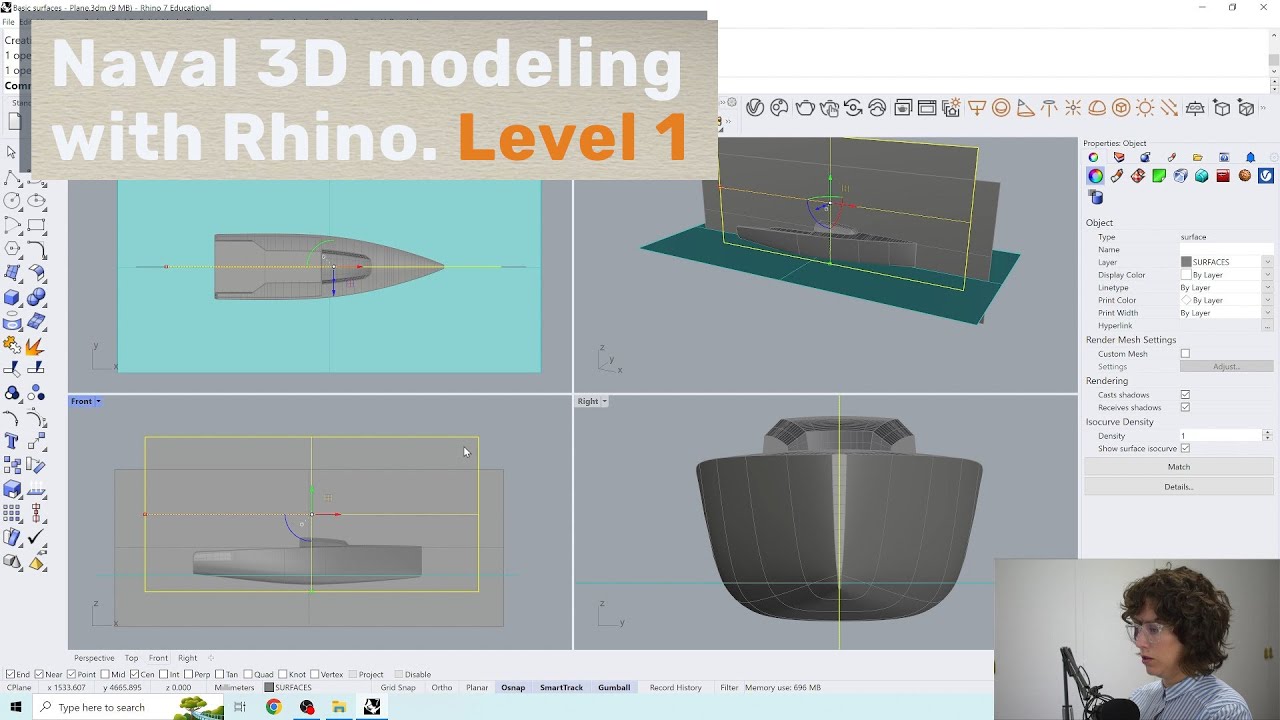The image size is (1280, 720).
Task: Switch to the Right viewport tab
Action: point(187,658)
